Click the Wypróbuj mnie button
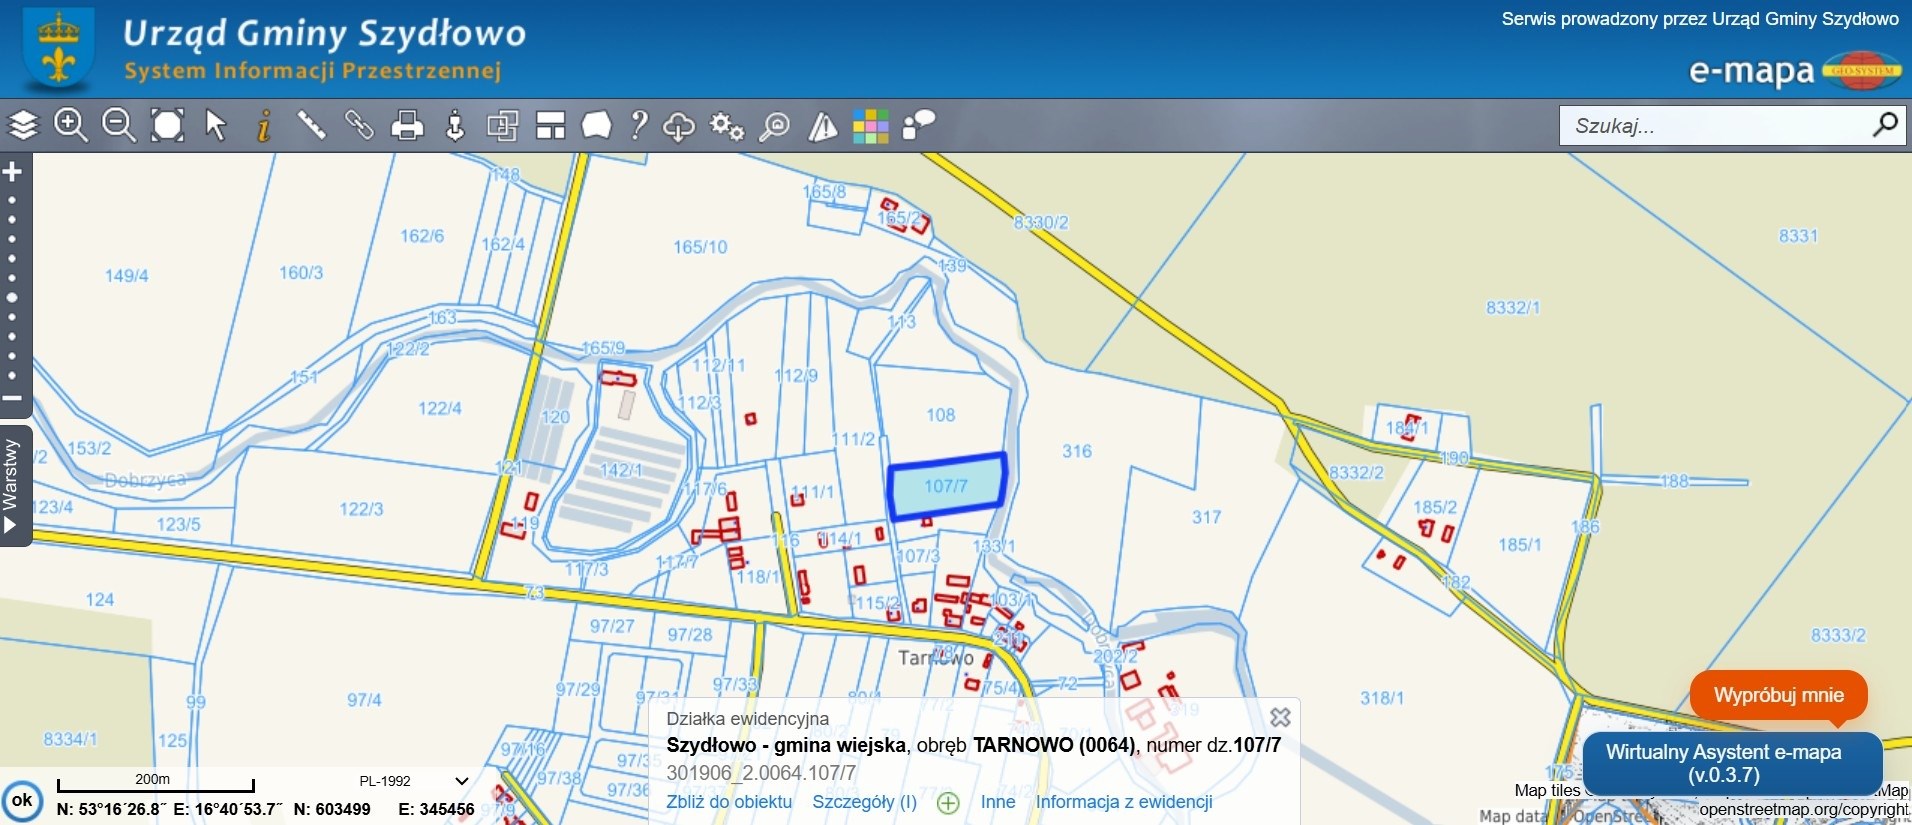This screenshot has width=1912, height=825. click(x=1778, y=695)
